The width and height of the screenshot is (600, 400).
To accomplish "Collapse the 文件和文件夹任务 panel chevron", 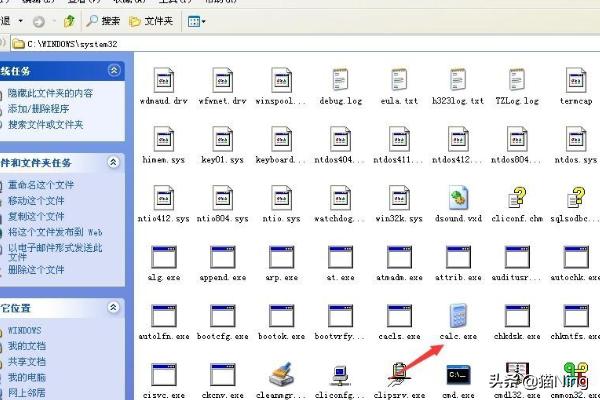I will click(113, 162).
